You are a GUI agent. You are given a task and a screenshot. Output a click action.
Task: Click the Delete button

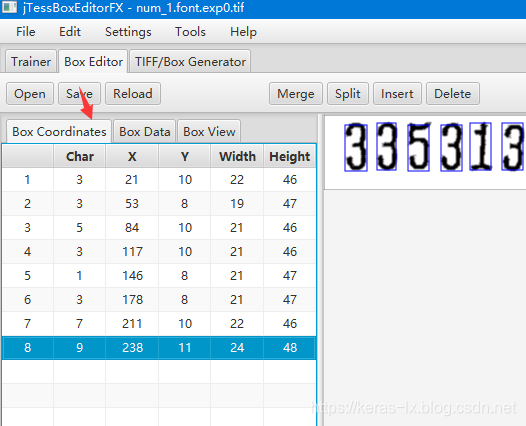coord(453,94)
